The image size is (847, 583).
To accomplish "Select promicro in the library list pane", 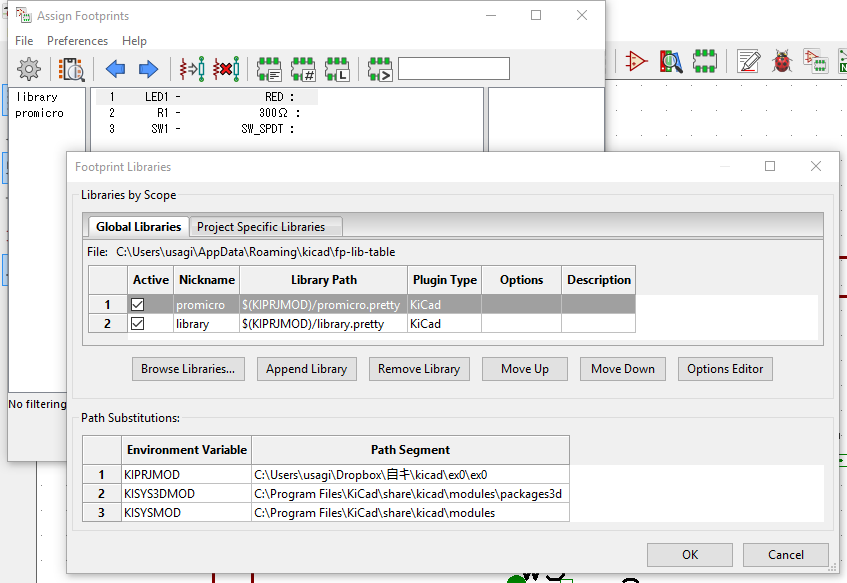I will point(39,113).
